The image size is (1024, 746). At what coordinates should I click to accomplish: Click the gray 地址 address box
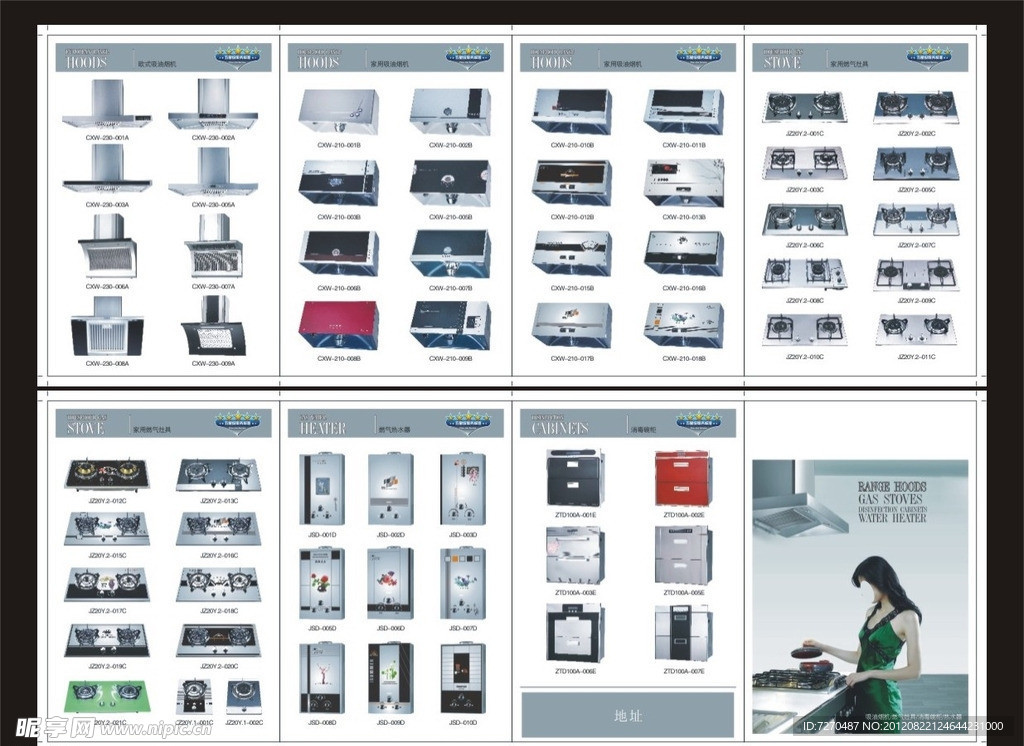[x=627, y=715]
